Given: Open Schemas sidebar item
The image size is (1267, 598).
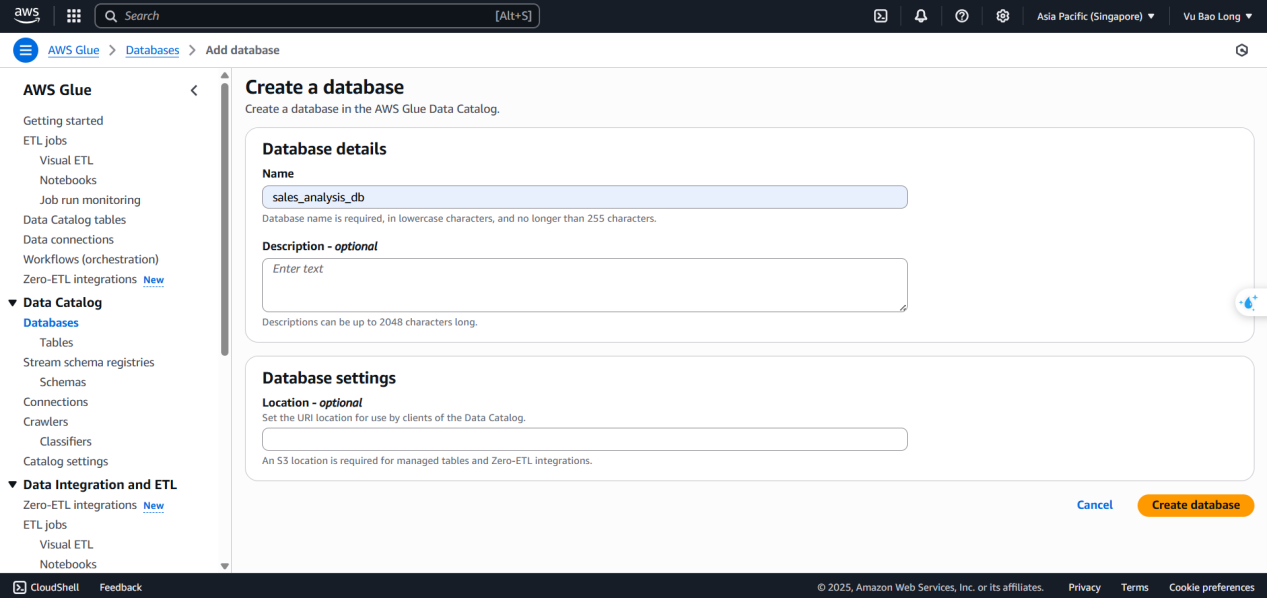Looking at the screenshot, I should tap(63, 382).
